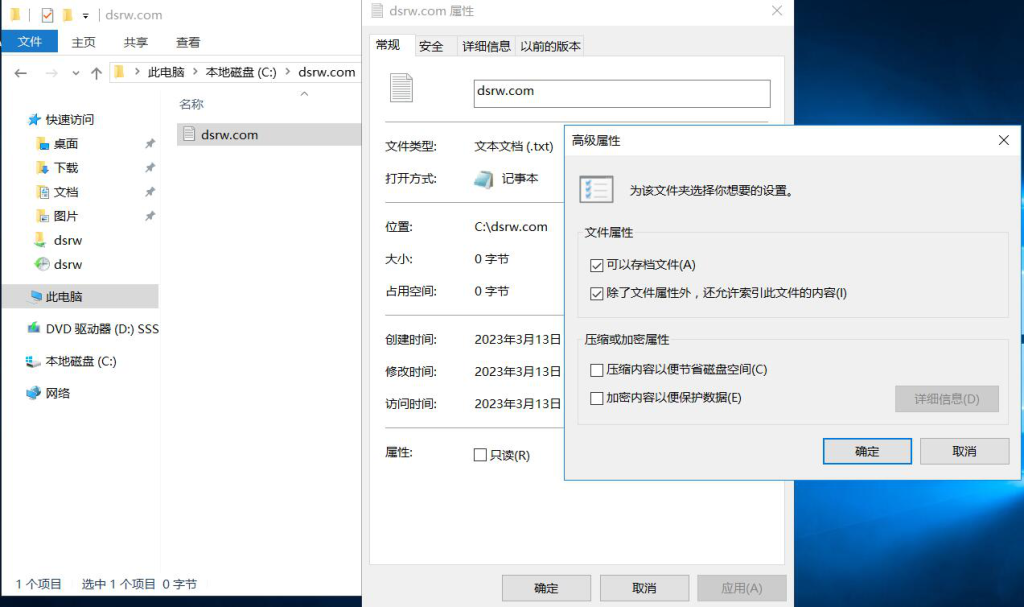Viewport: 1024px width, 607px height.
Task: Click the file name field dsrw.com
Action: point(622,93)
